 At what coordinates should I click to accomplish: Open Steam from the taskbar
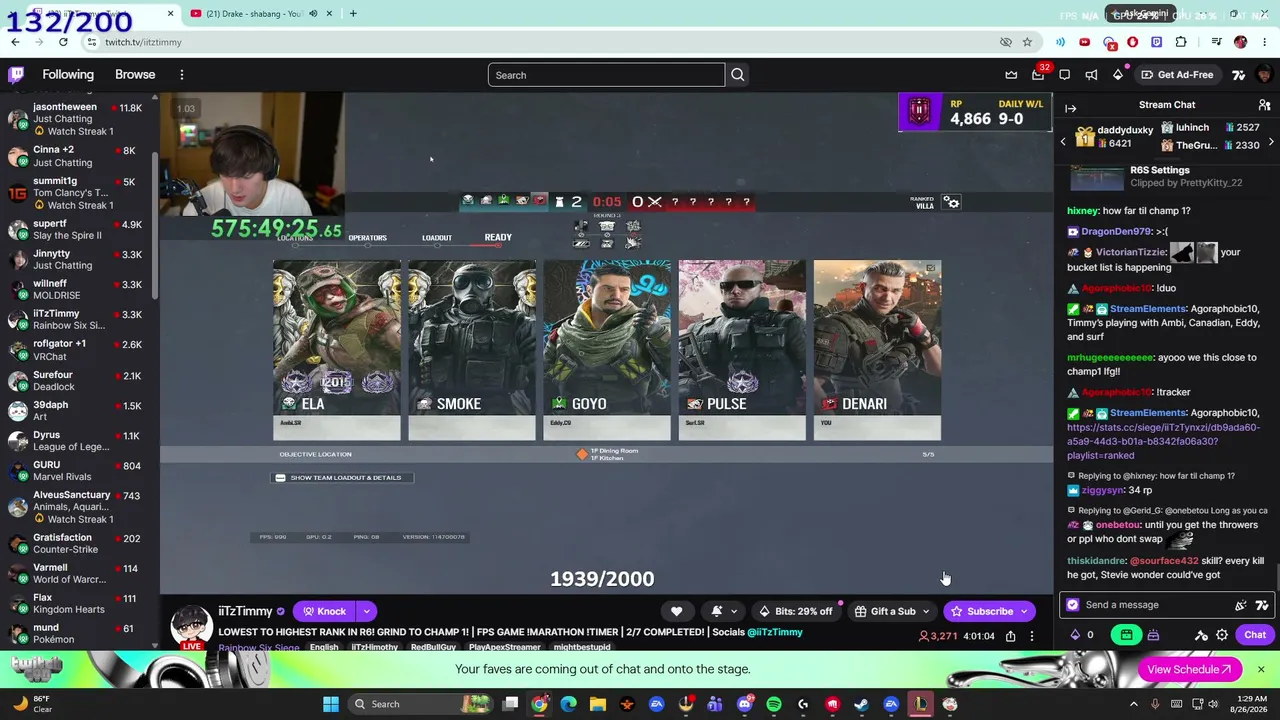862,704
